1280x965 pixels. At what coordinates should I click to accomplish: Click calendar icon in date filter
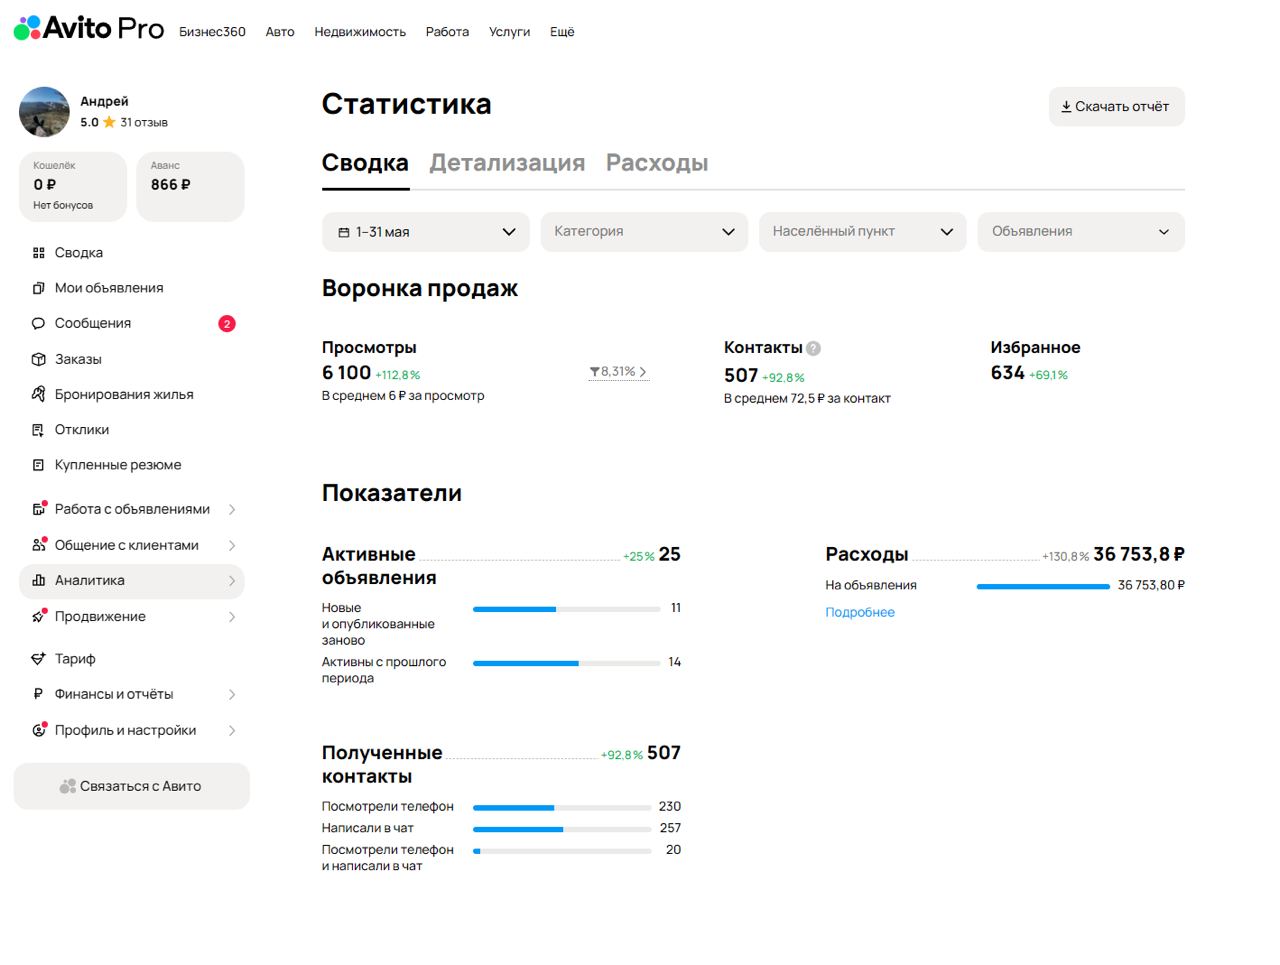point(343,232)
